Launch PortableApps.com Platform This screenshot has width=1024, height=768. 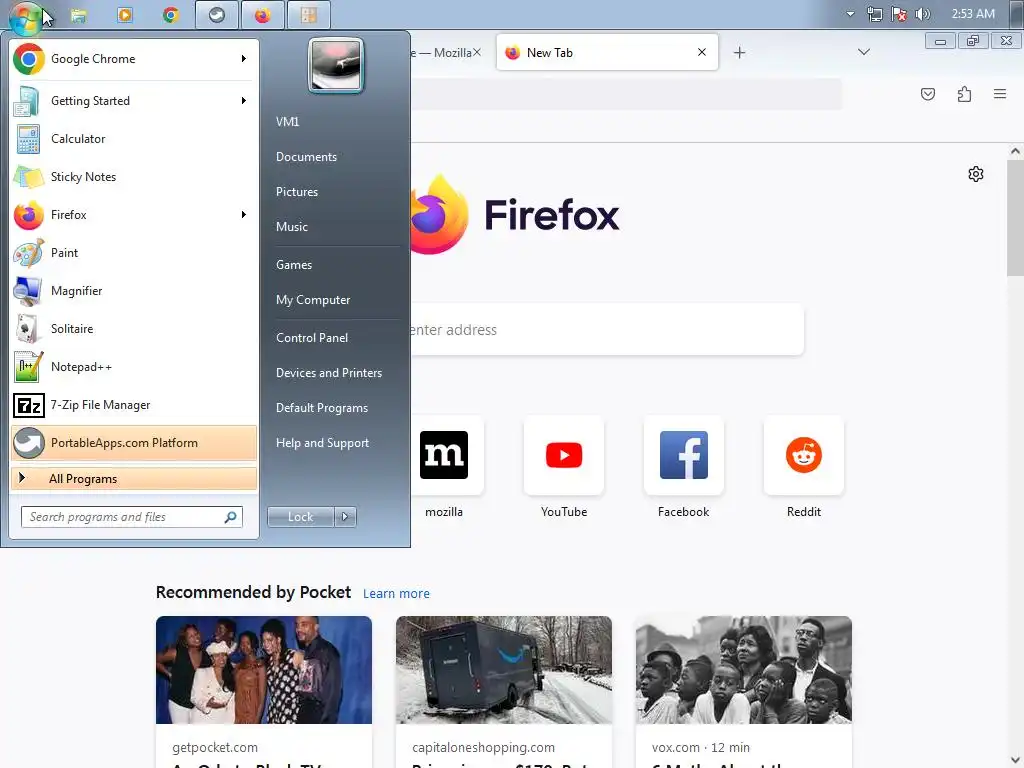(134, 443)
